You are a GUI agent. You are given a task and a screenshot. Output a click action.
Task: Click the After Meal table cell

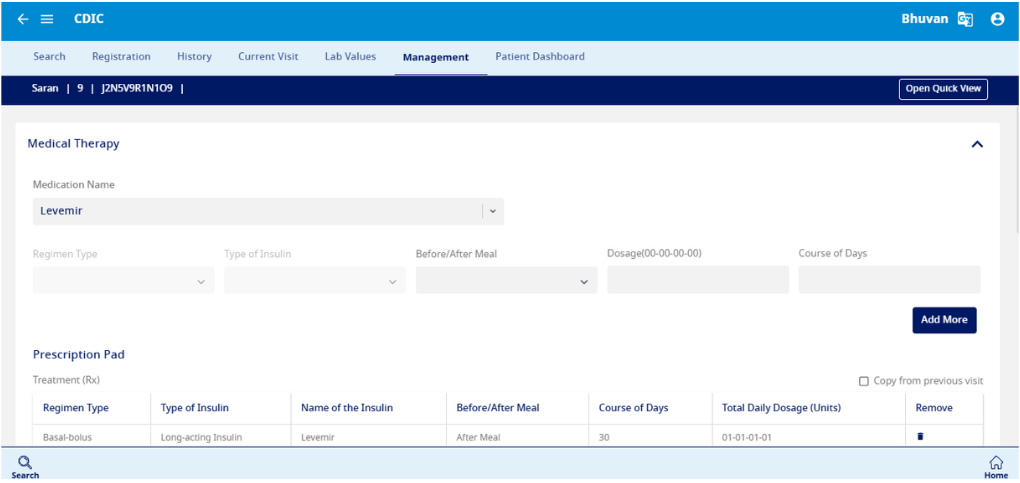coord(478,437)
